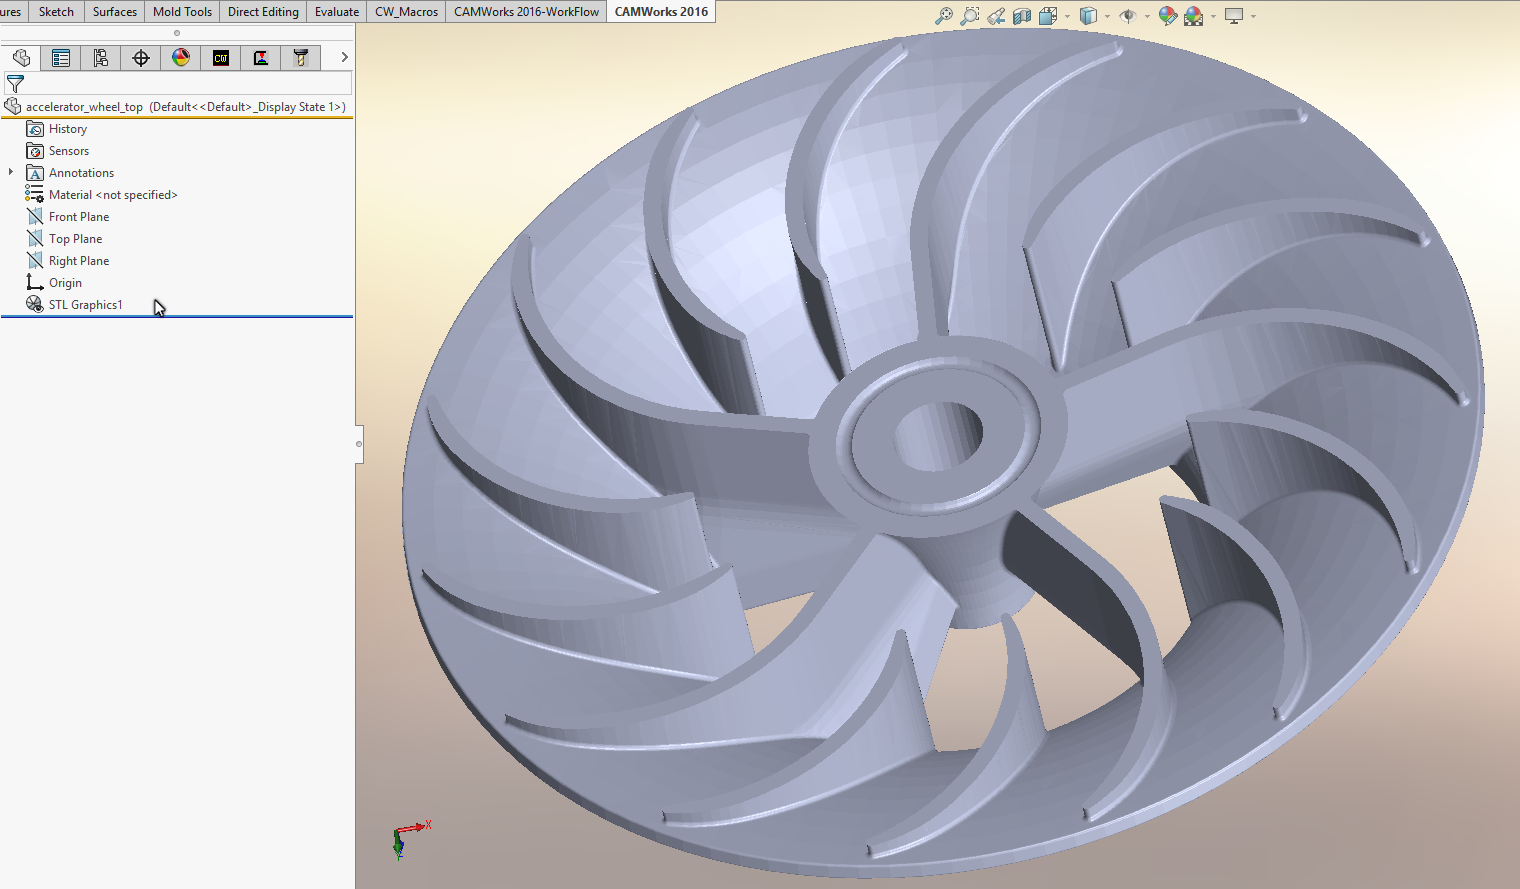Click the Edit Appearance color ball
1520x889 pixels.
[1167, 16]
